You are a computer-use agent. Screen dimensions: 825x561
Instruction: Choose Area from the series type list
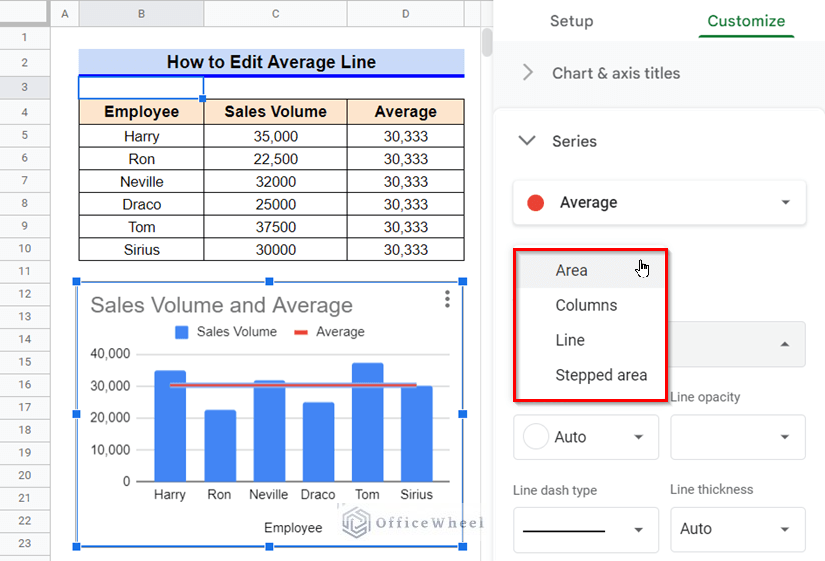click(x=591, y=271)
